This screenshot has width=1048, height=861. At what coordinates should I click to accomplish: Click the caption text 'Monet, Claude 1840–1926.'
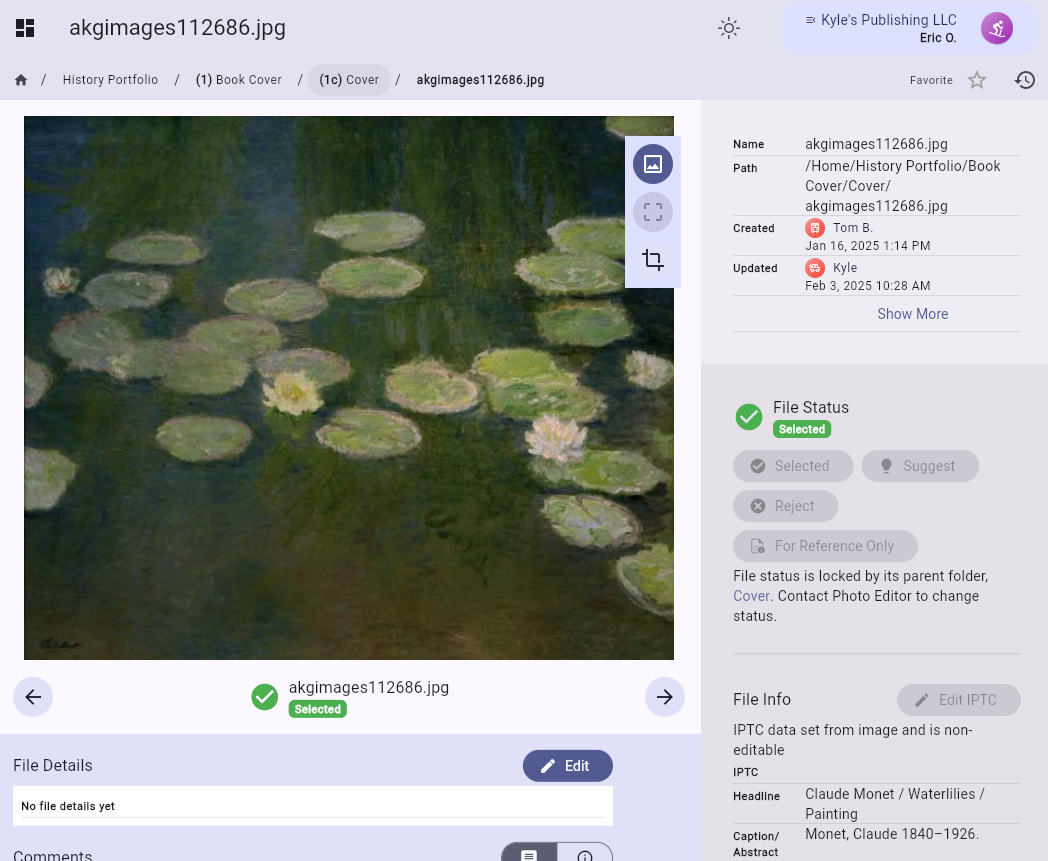[x=892, y=834]
